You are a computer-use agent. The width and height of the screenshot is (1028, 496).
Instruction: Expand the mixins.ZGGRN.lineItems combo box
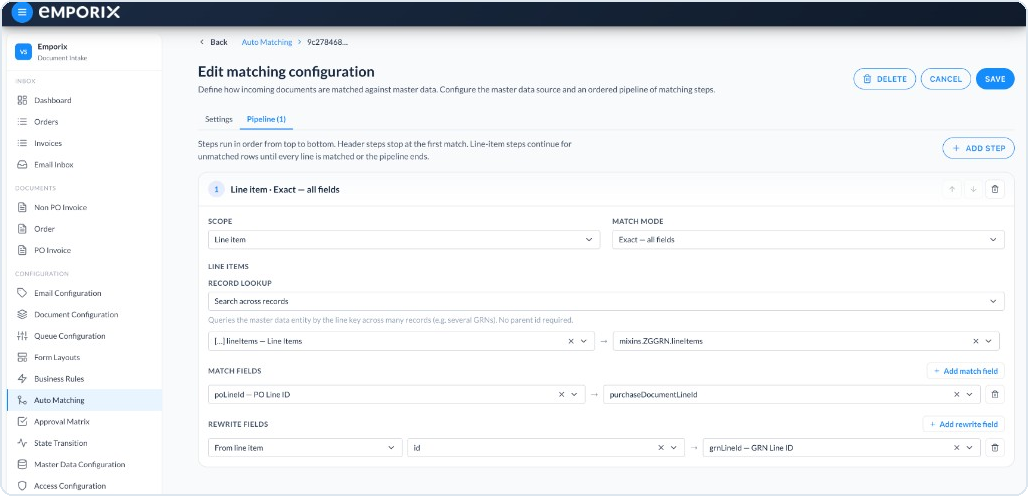[989, 341]
